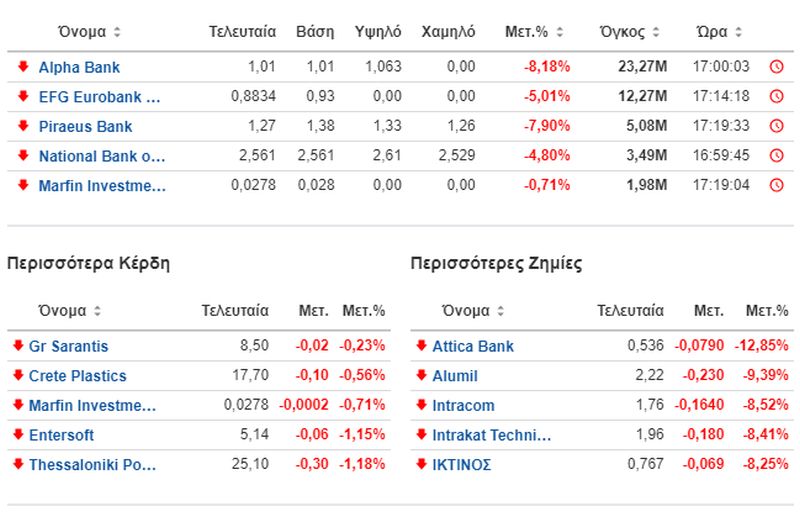Sort top table by Όνομα column arrows
Viewport: 800px width, 512px height.
117,32
